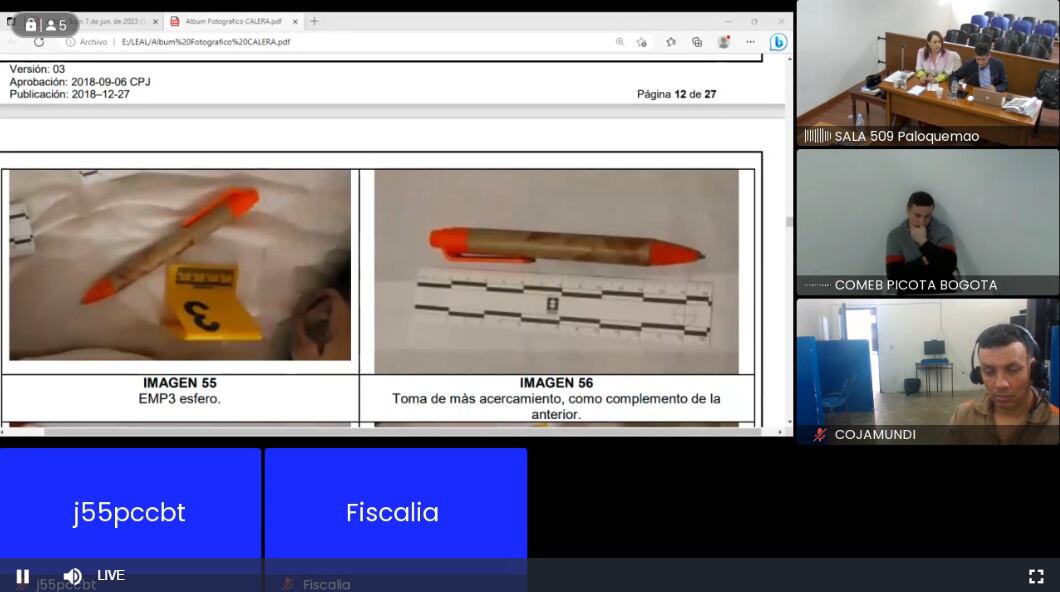Click the zoom magnifier in address bar

[620, 42]
